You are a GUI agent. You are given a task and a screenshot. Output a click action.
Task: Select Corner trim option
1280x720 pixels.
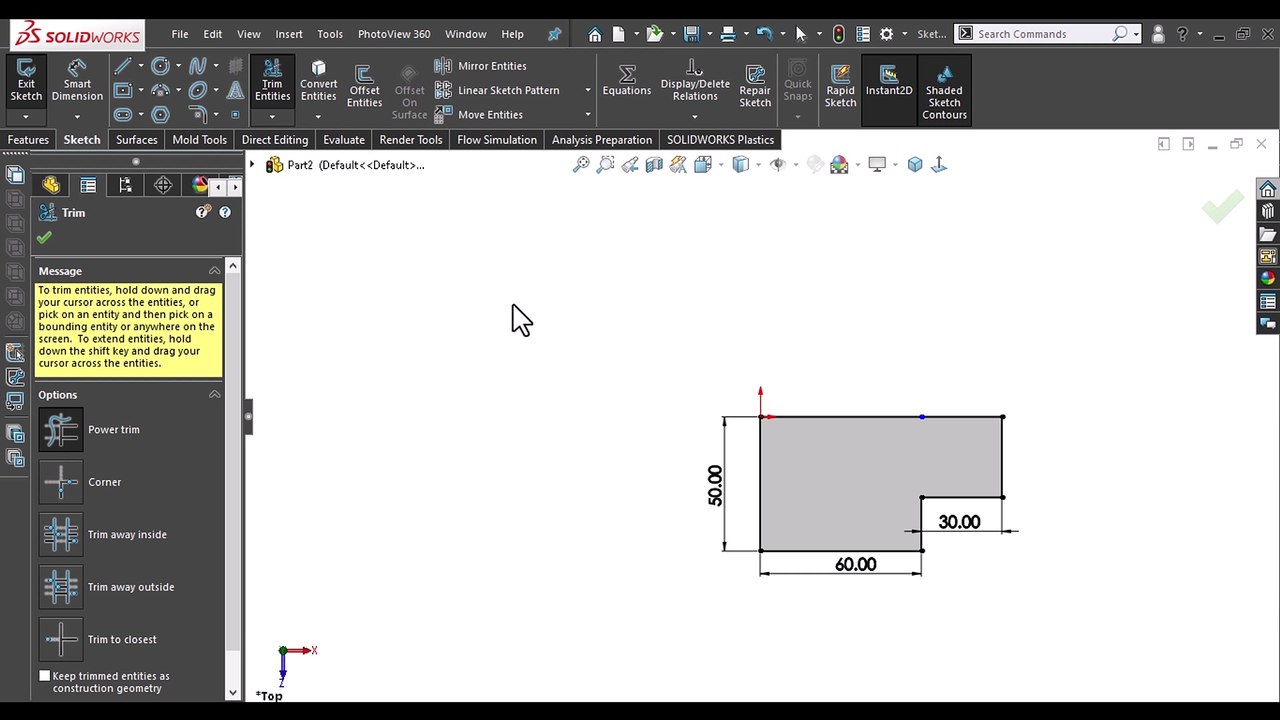point(61,482)
